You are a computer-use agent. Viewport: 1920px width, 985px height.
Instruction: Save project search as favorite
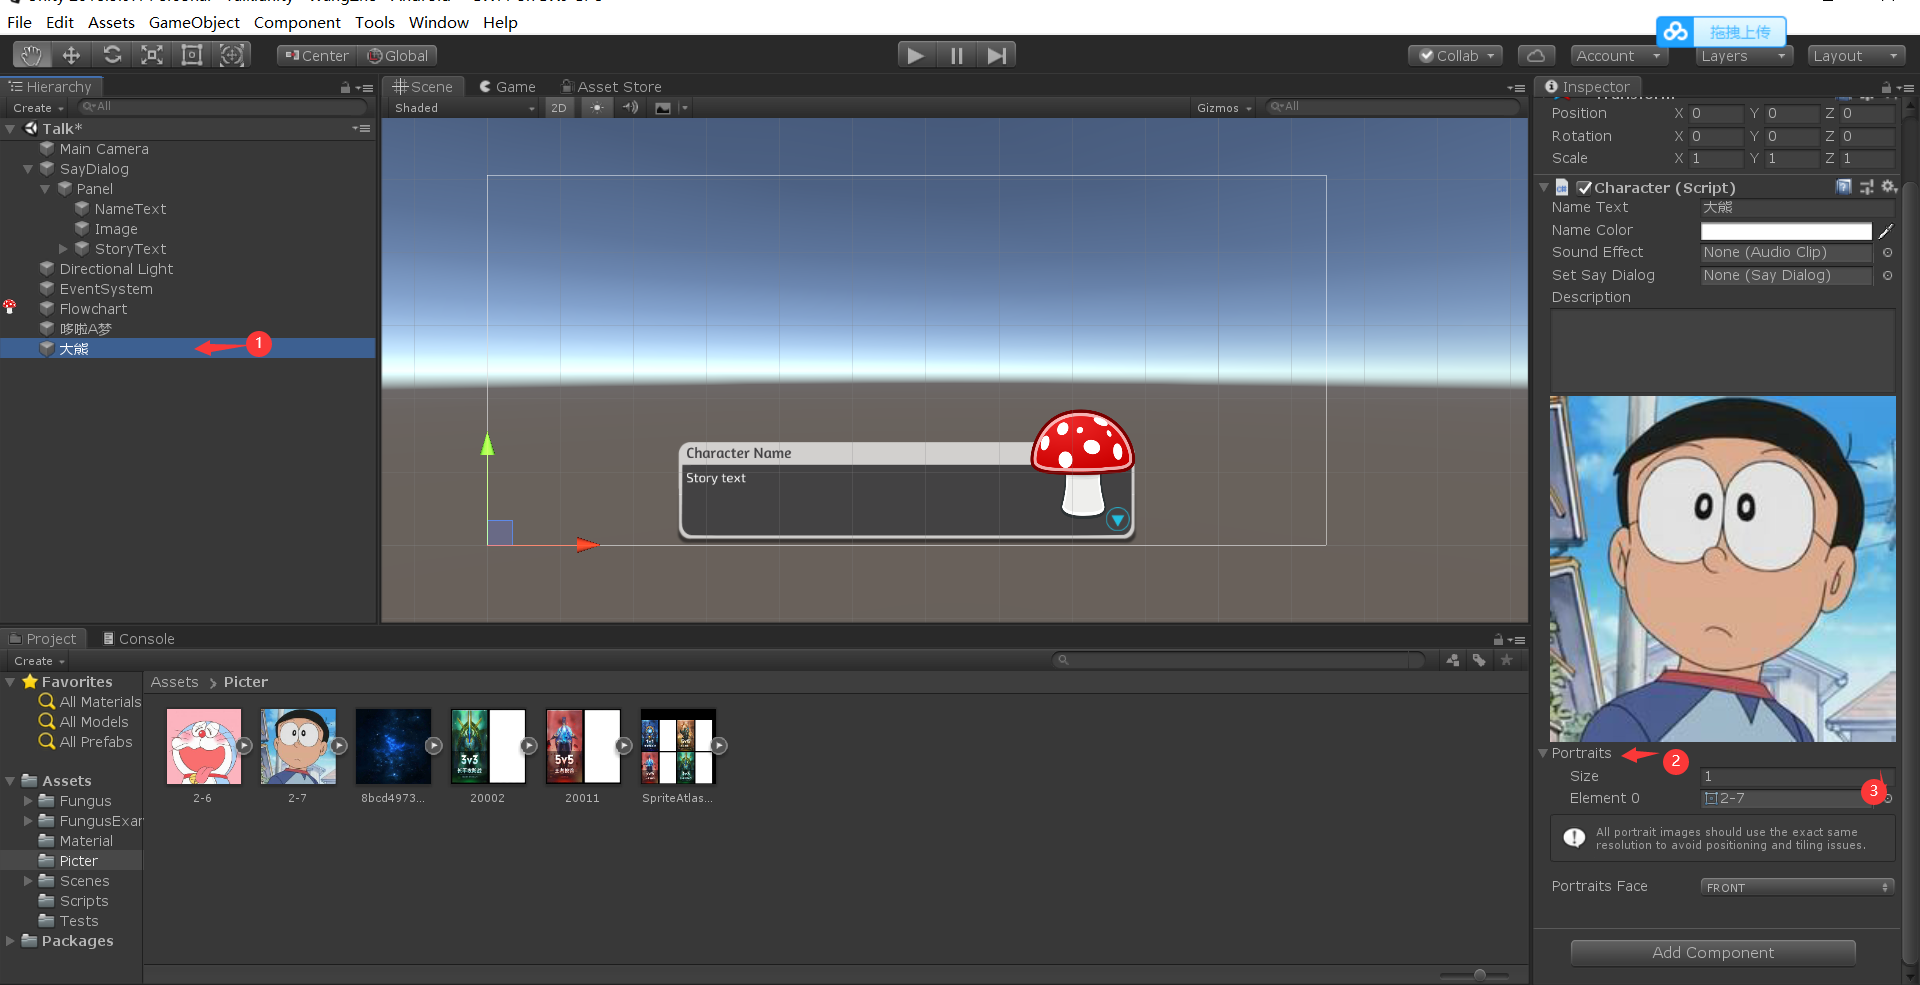(x=1506, y=660)
